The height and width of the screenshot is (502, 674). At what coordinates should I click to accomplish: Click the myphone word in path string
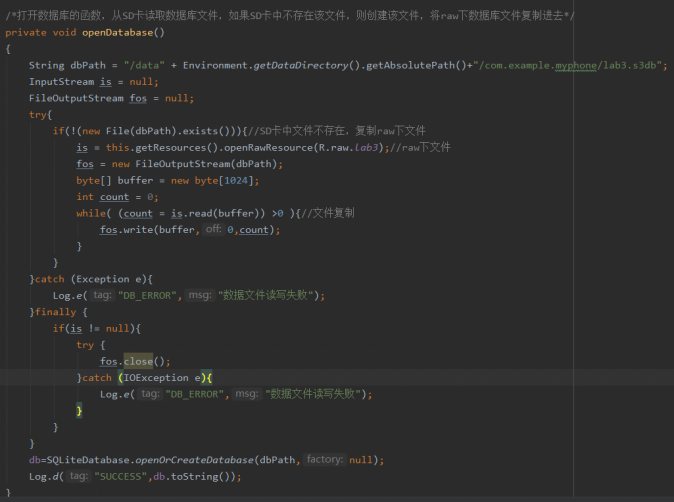(x=576, y=65)
